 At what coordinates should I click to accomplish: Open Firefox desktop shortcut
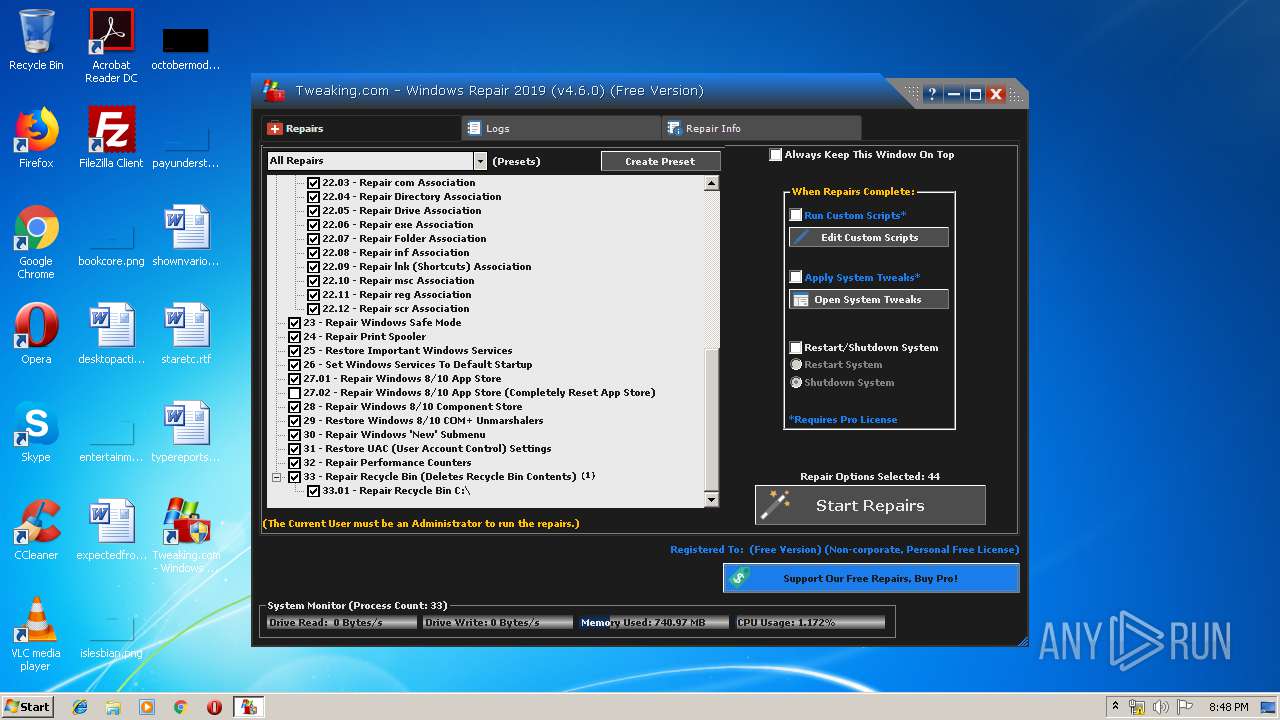(36, 138)
